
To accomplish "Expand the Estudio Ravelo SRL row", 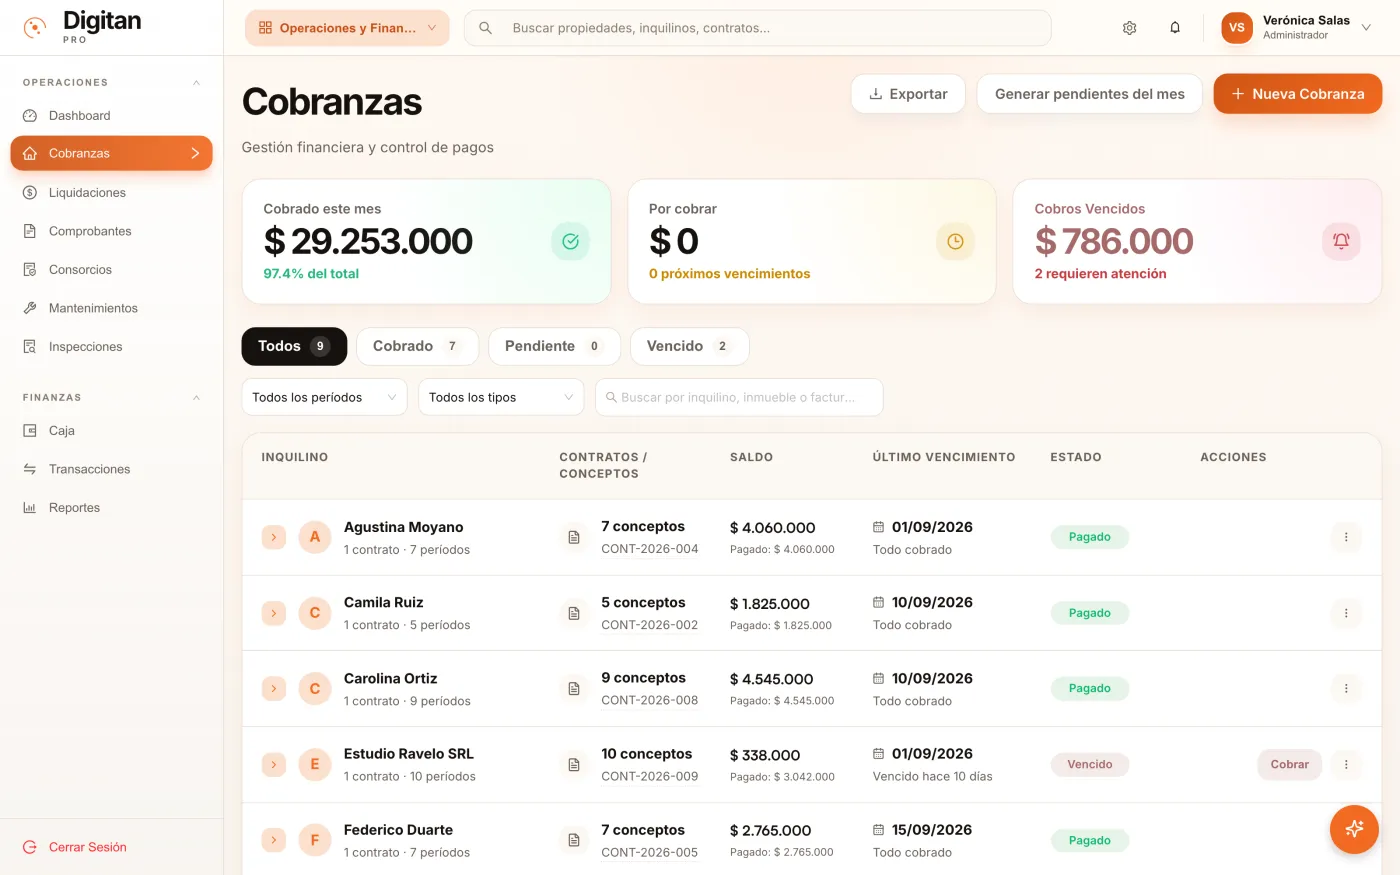I will click(x=274, y=764).
